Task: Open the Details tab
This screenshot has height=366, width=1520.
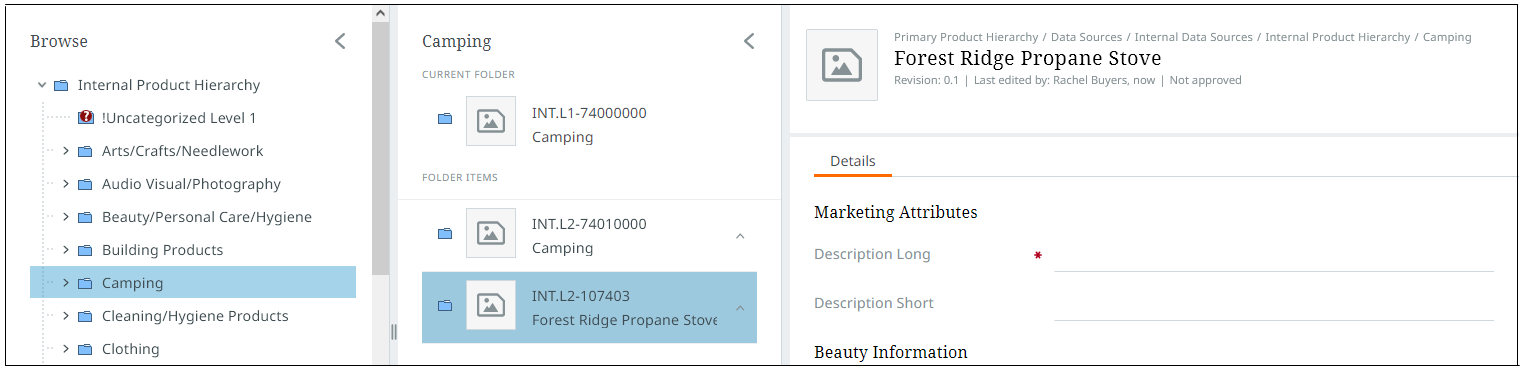Action: tap(853, 161)
